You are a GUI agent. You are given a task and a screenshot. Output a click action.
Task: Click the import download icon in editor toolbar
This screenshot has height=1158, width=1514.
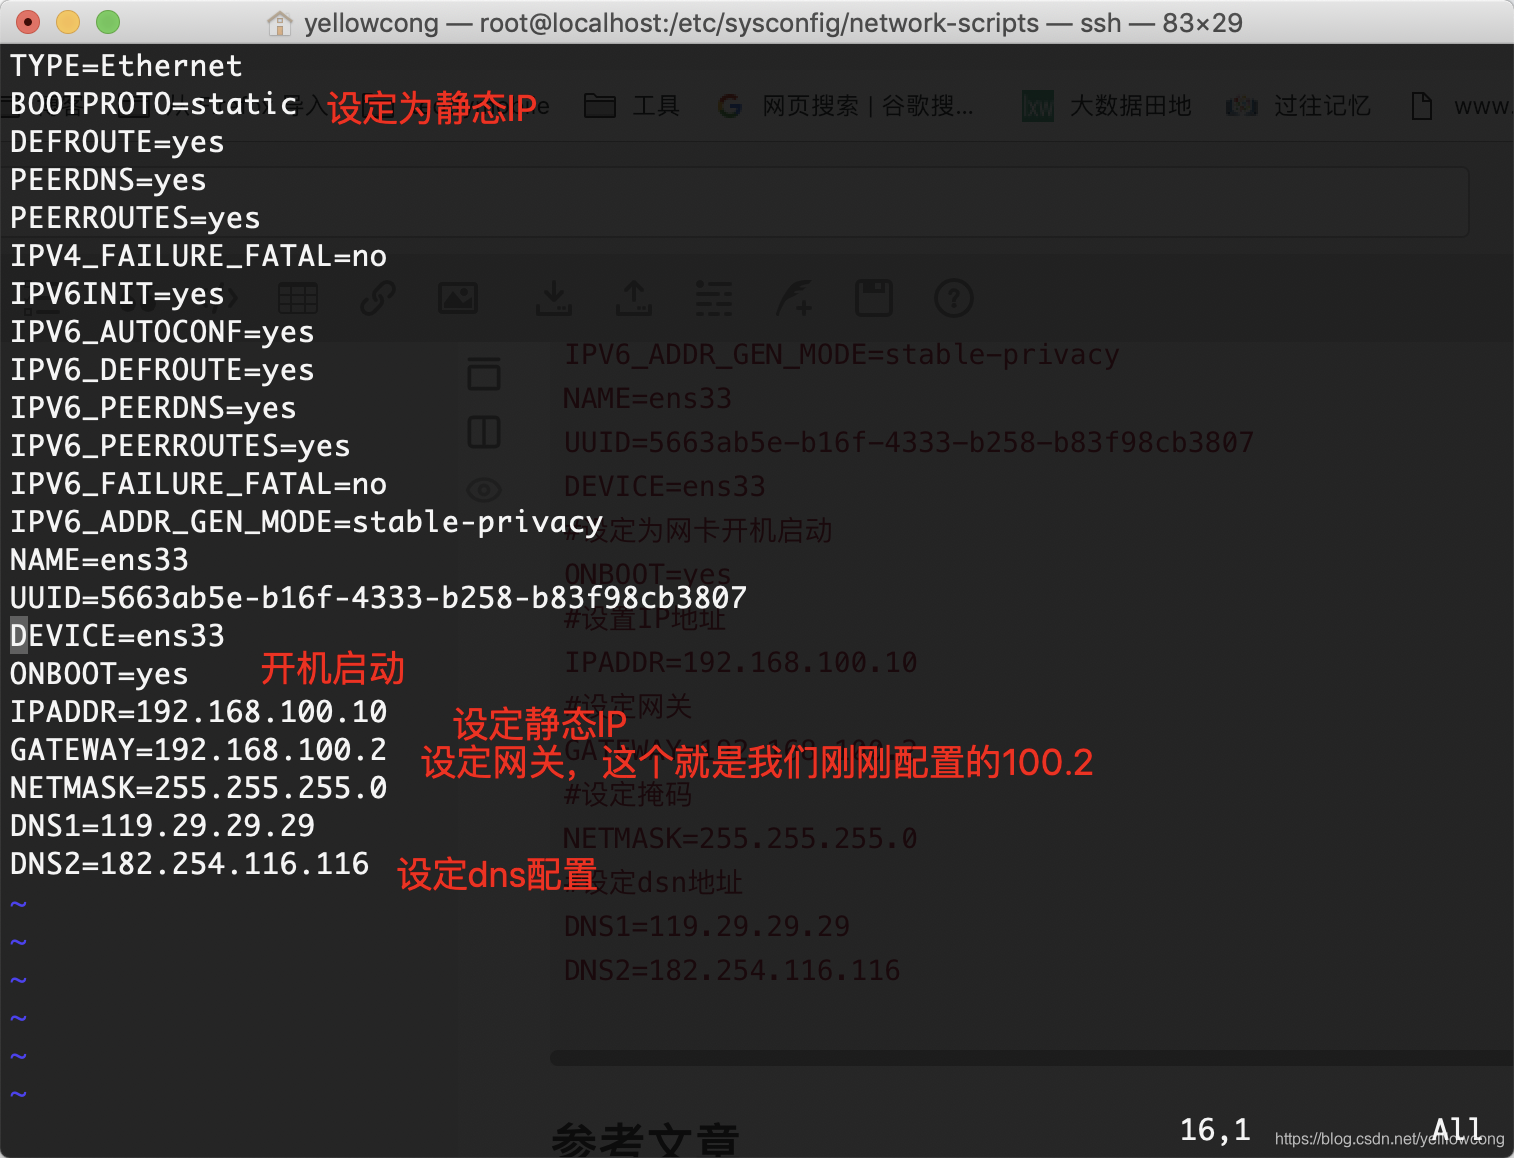coord(554,298)
